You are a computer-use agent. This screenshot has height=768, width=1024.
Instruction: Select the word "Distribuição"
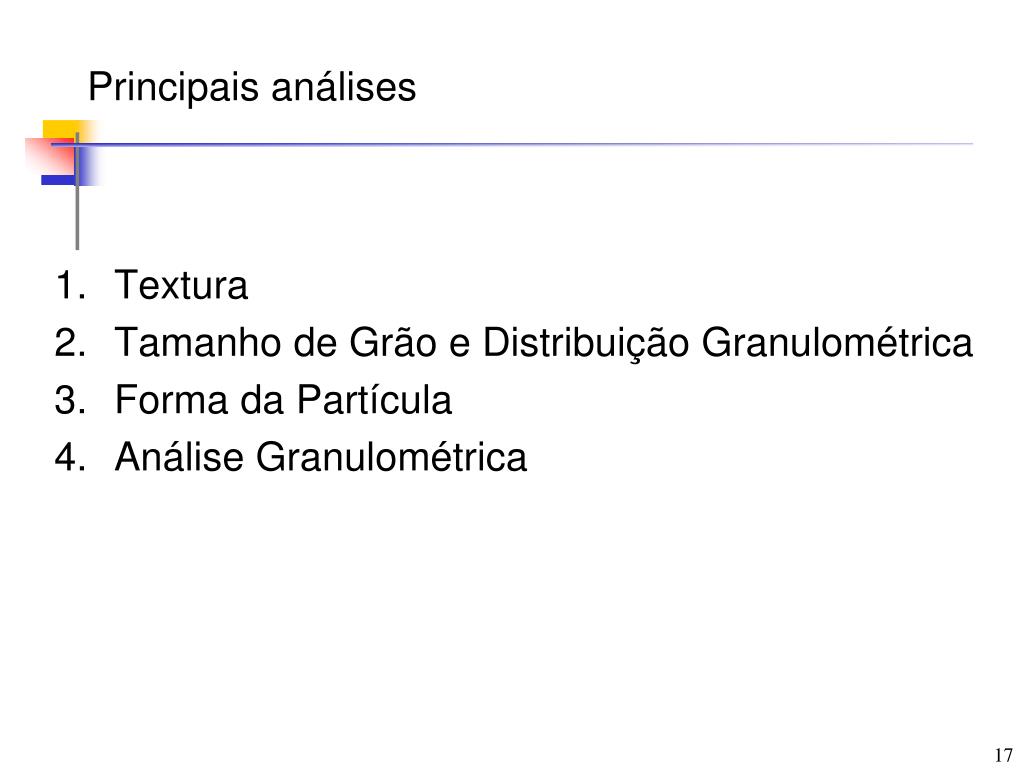pyautogui.click(x=586, y=343)
